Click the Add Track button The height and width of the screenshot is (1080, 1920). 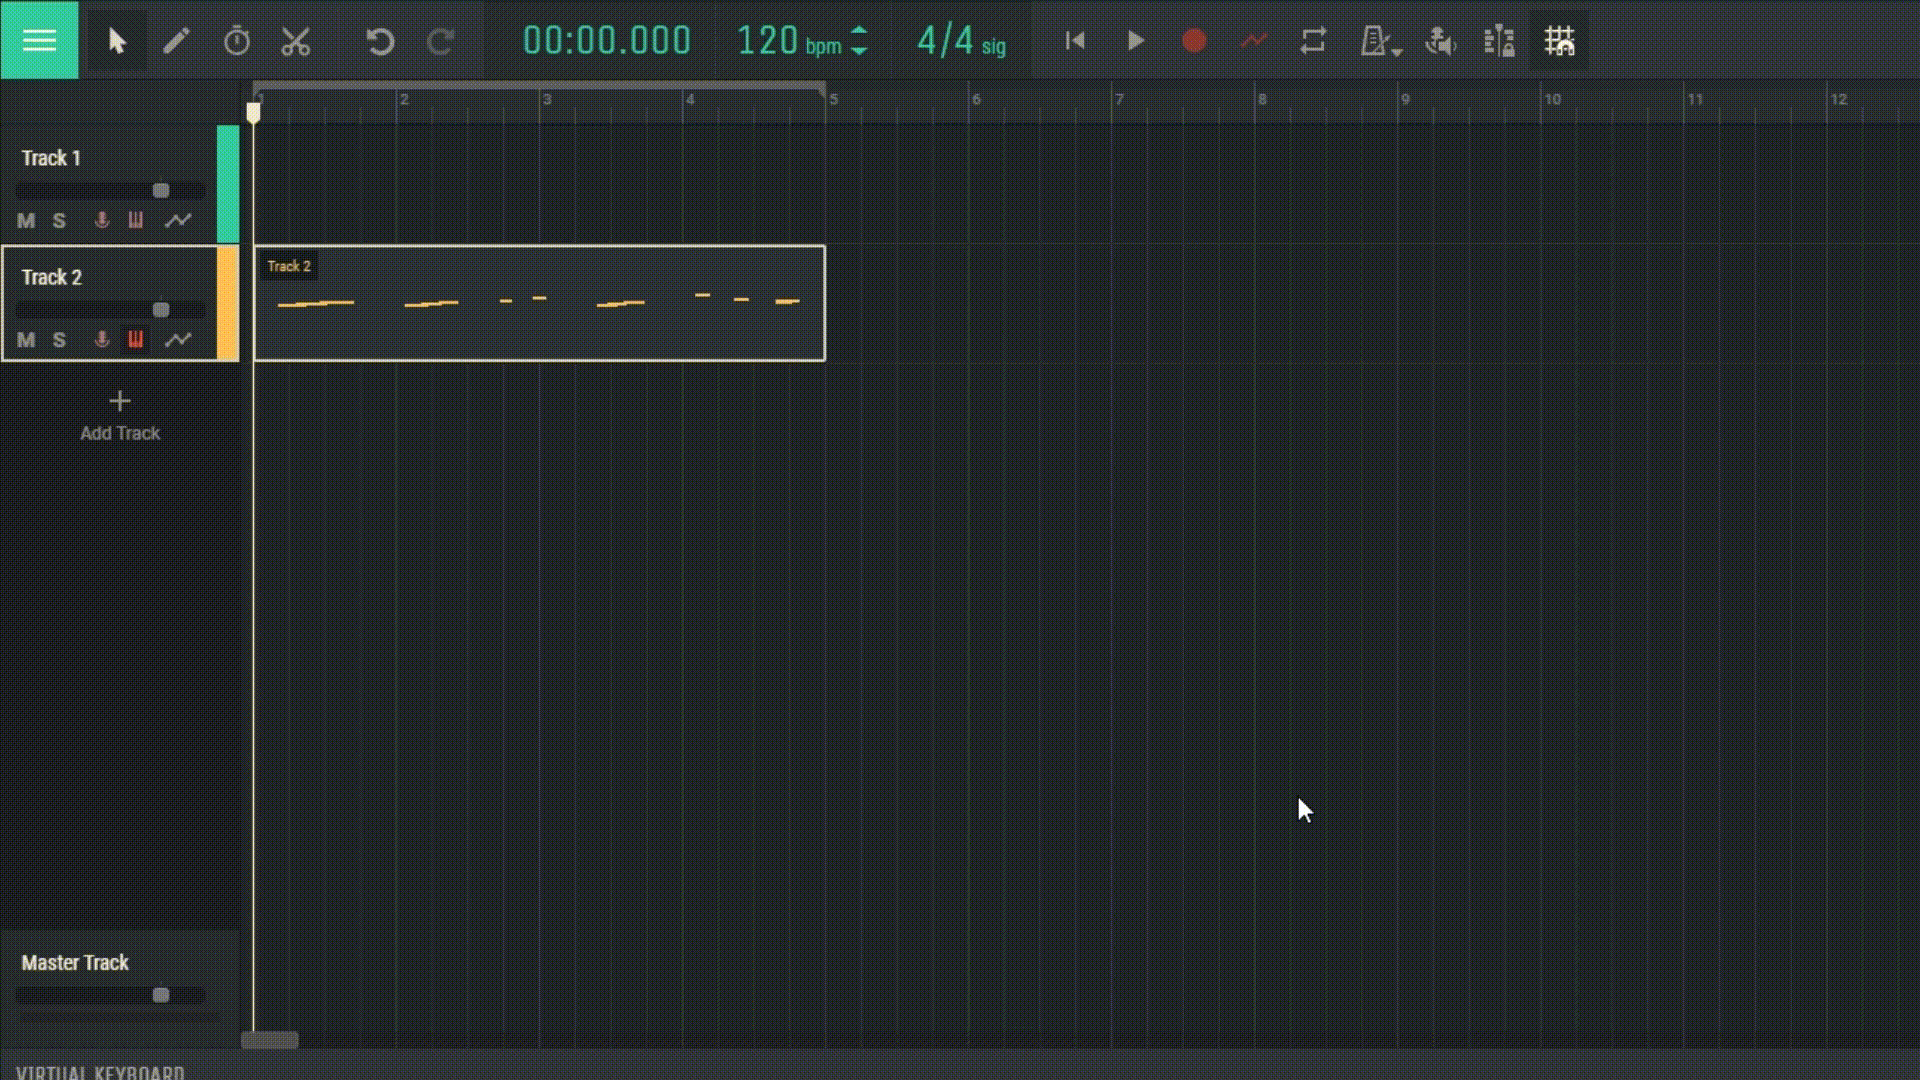tap(119, 414)
